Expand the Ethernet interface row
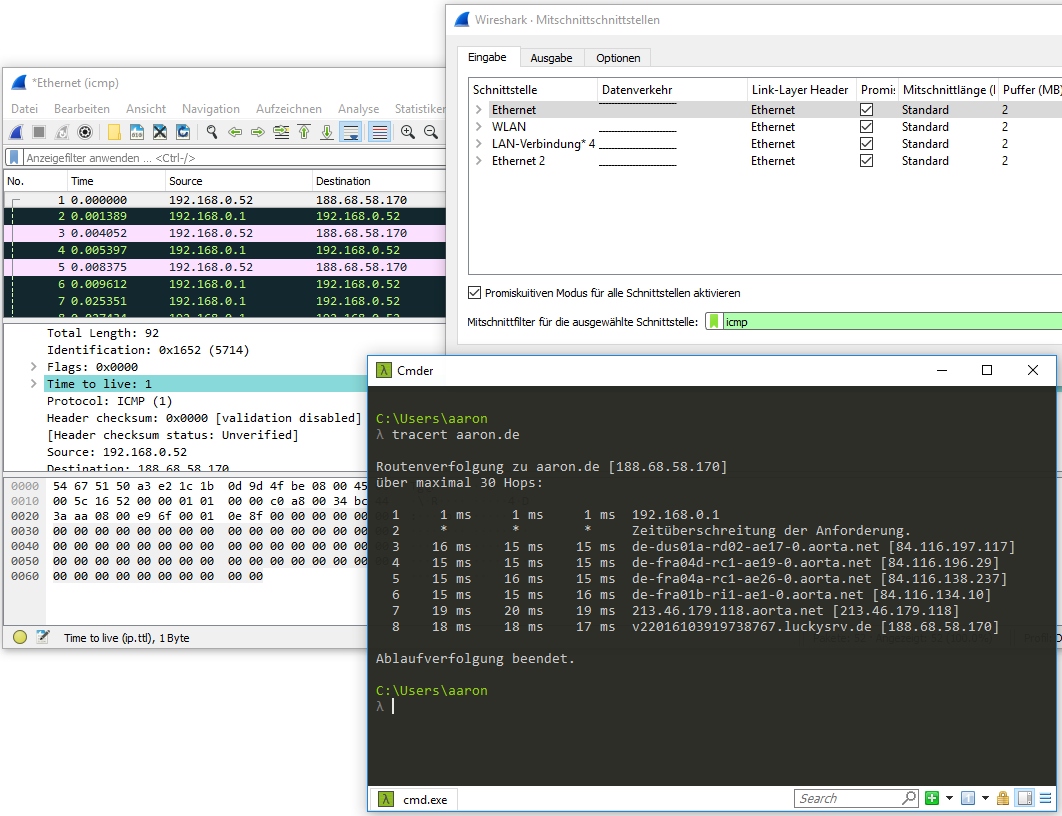 pyautogui.click(x=479, y=110)
